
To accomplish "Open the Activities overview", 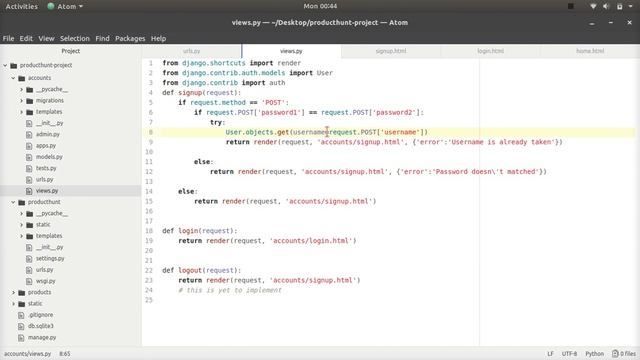I will coord(22,6).
